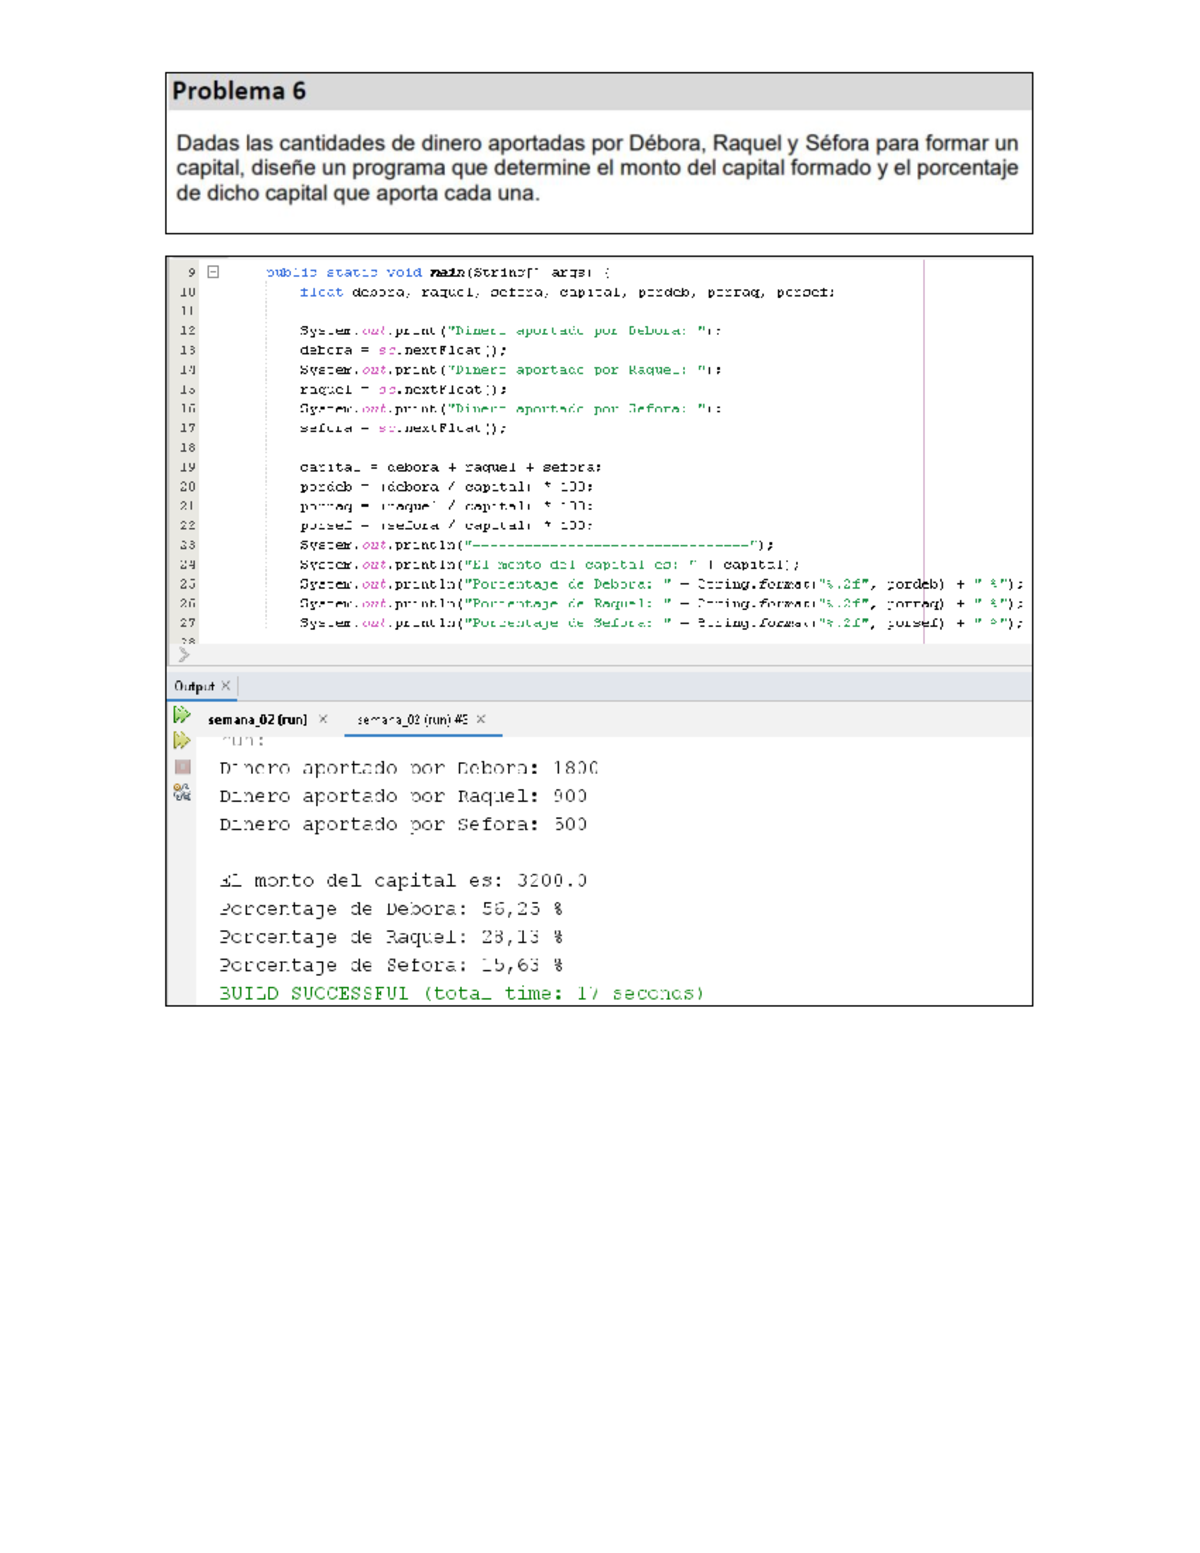This screenshot has height=1553, width=1200.
Task: Click line number 19 in the gutter
Action: coord(187,467)
